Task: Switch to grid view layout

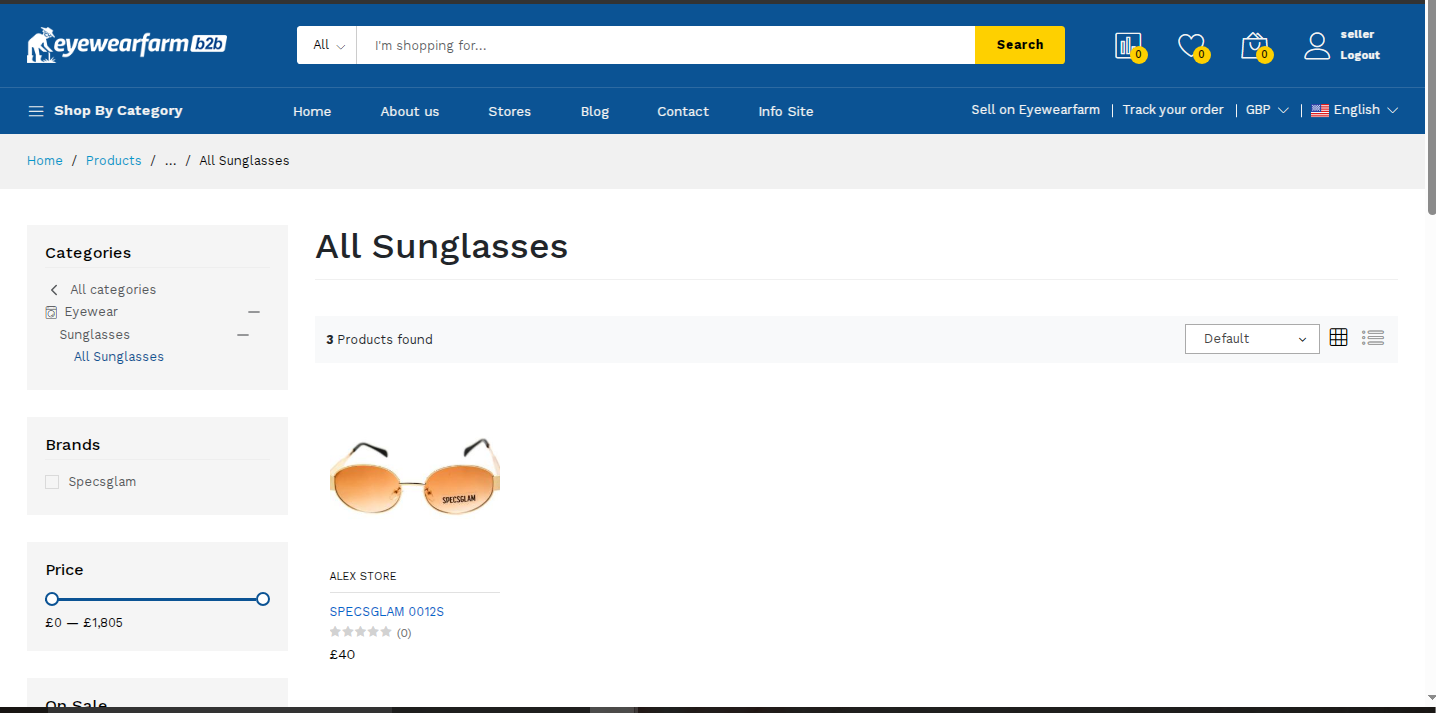Action: 1339,338
